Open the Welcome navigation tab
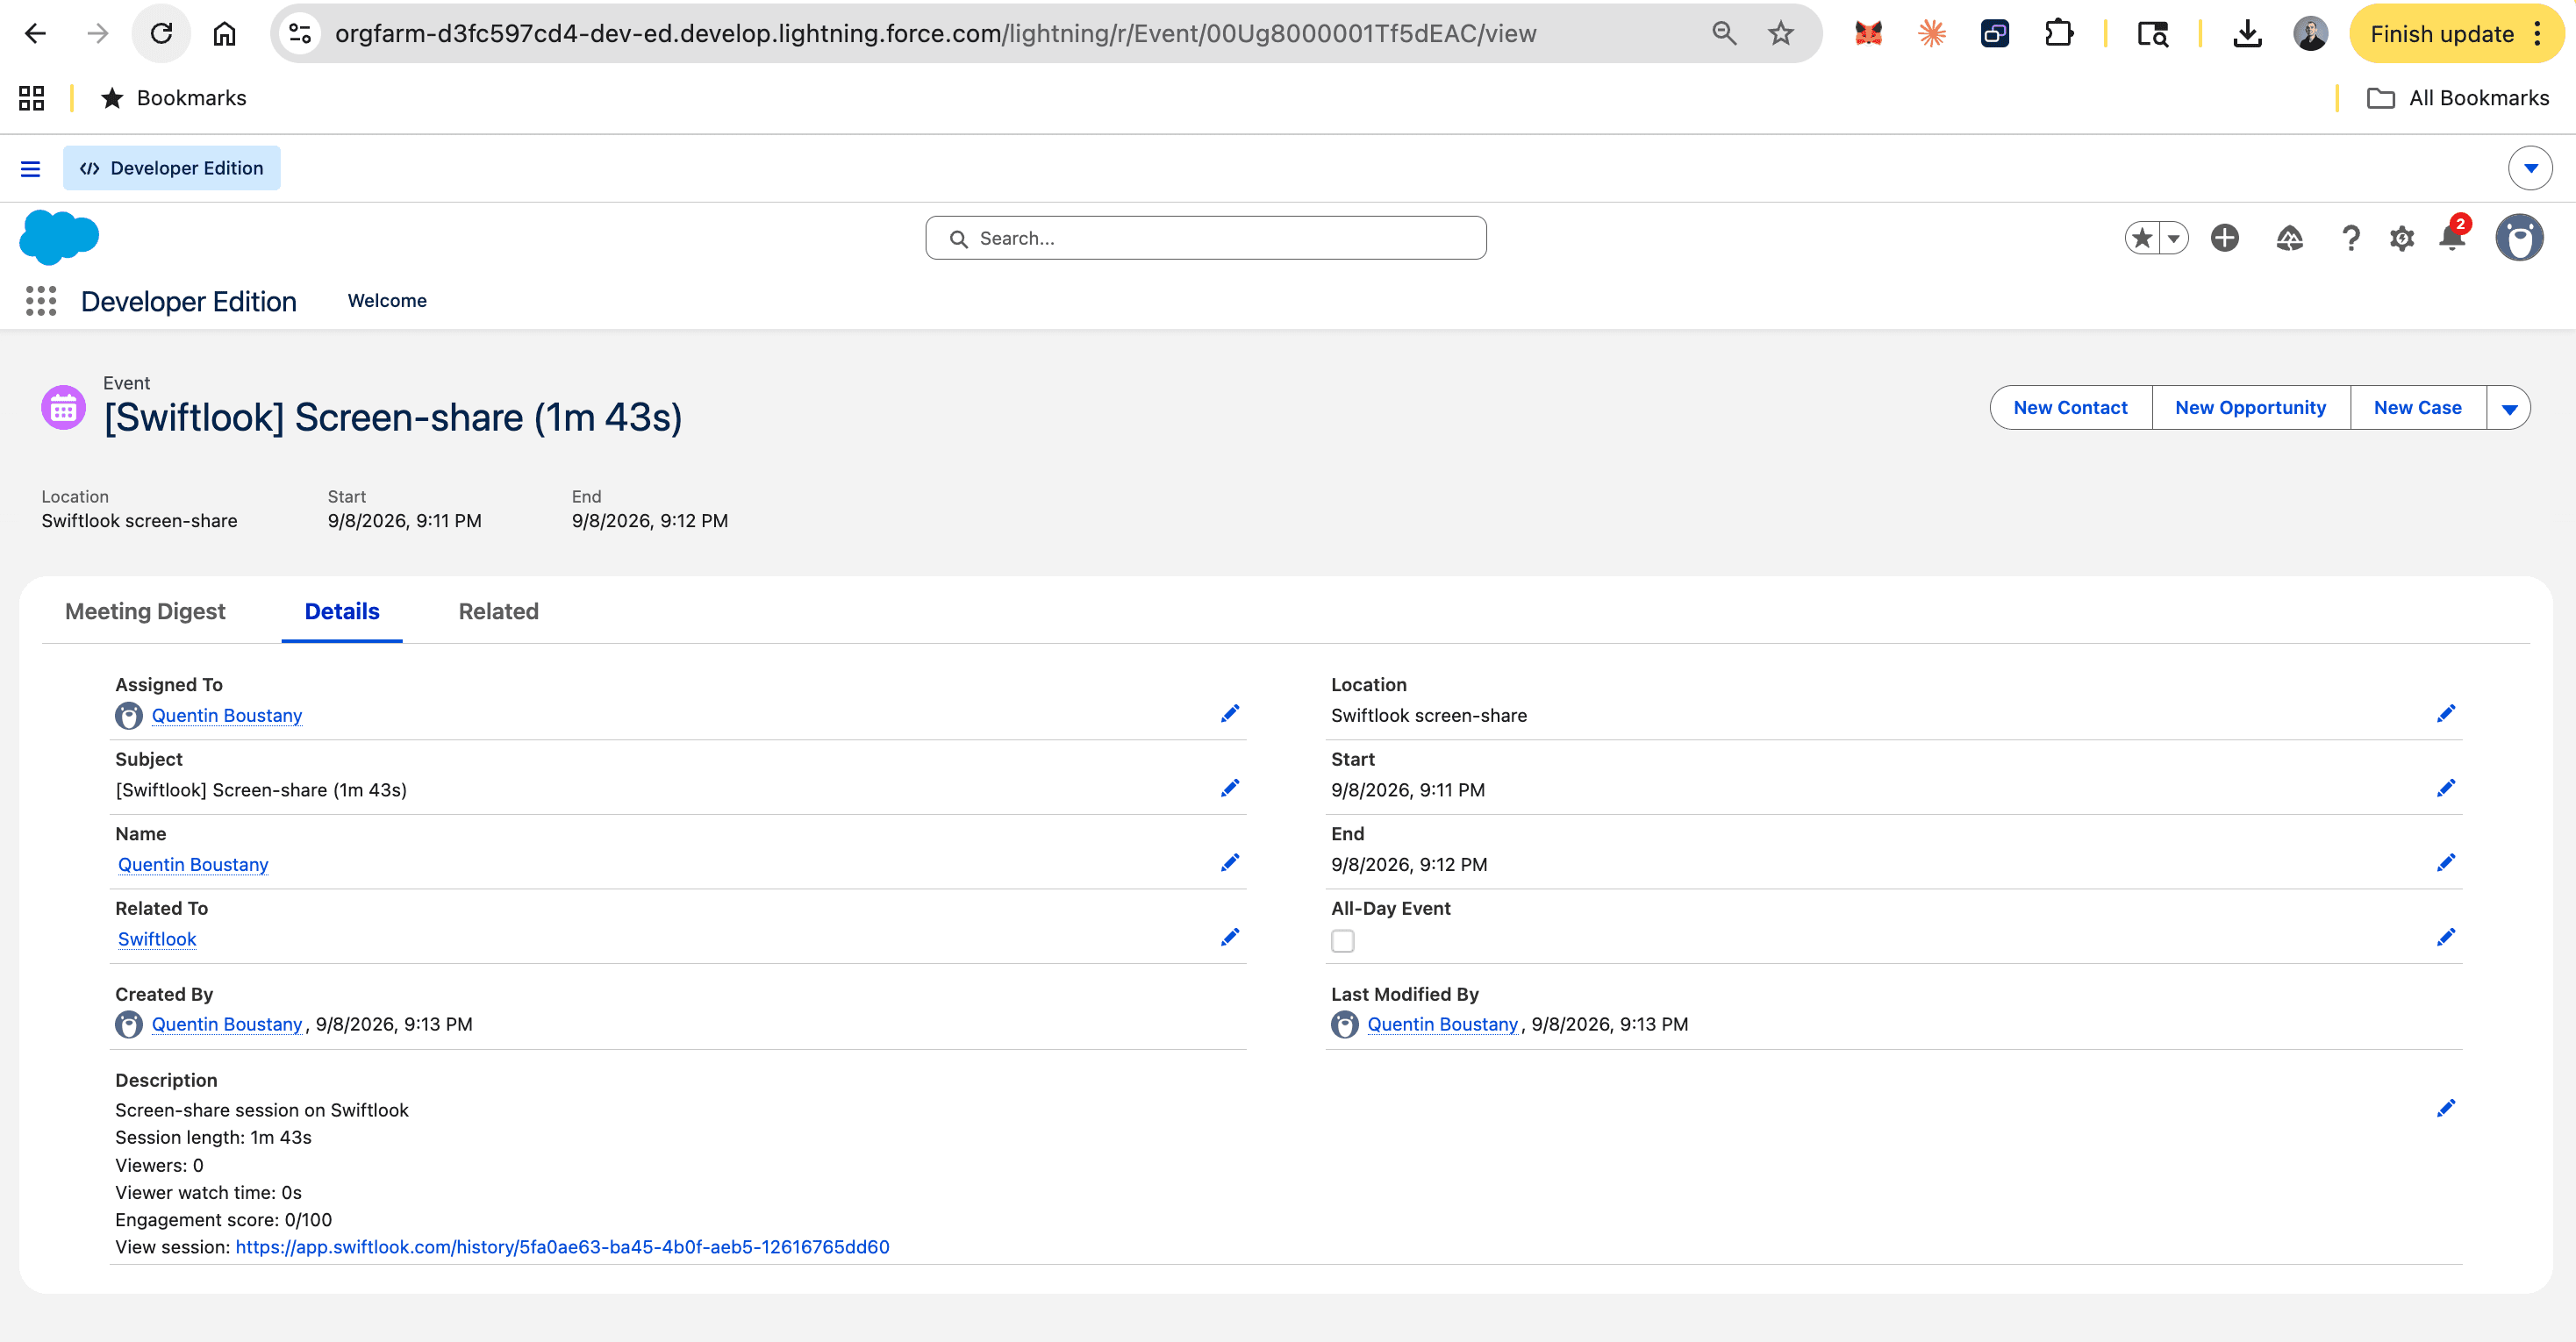This screenshot has width=2576, height=1342. pyautogui.click(x=387, y=301)
